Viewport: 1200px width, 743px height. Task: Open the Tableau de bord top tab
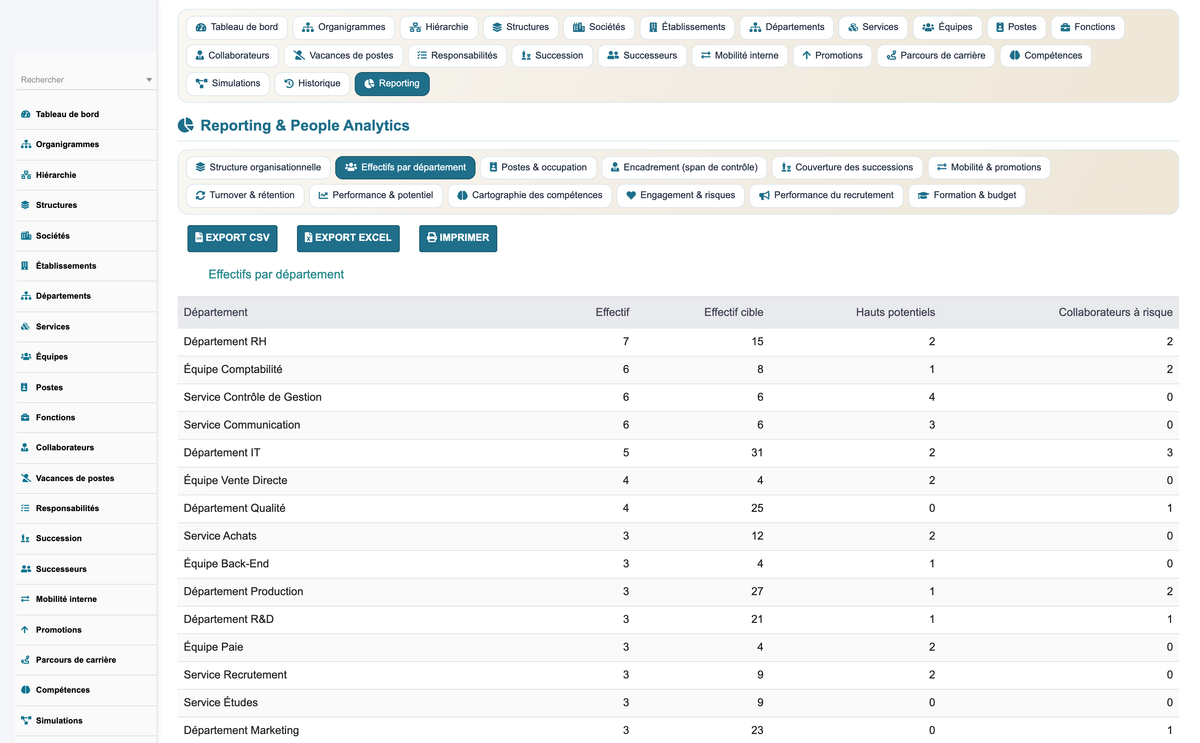[x=237, y=27]
